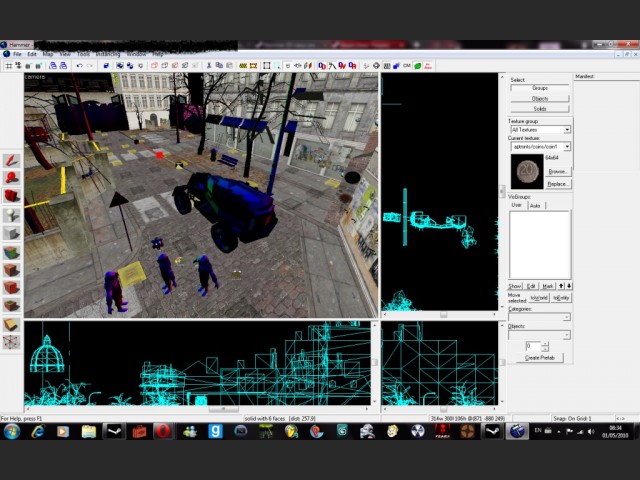Toggle the 3D grid toolbar button
640x480 pixels.
[x=18, y=65]
